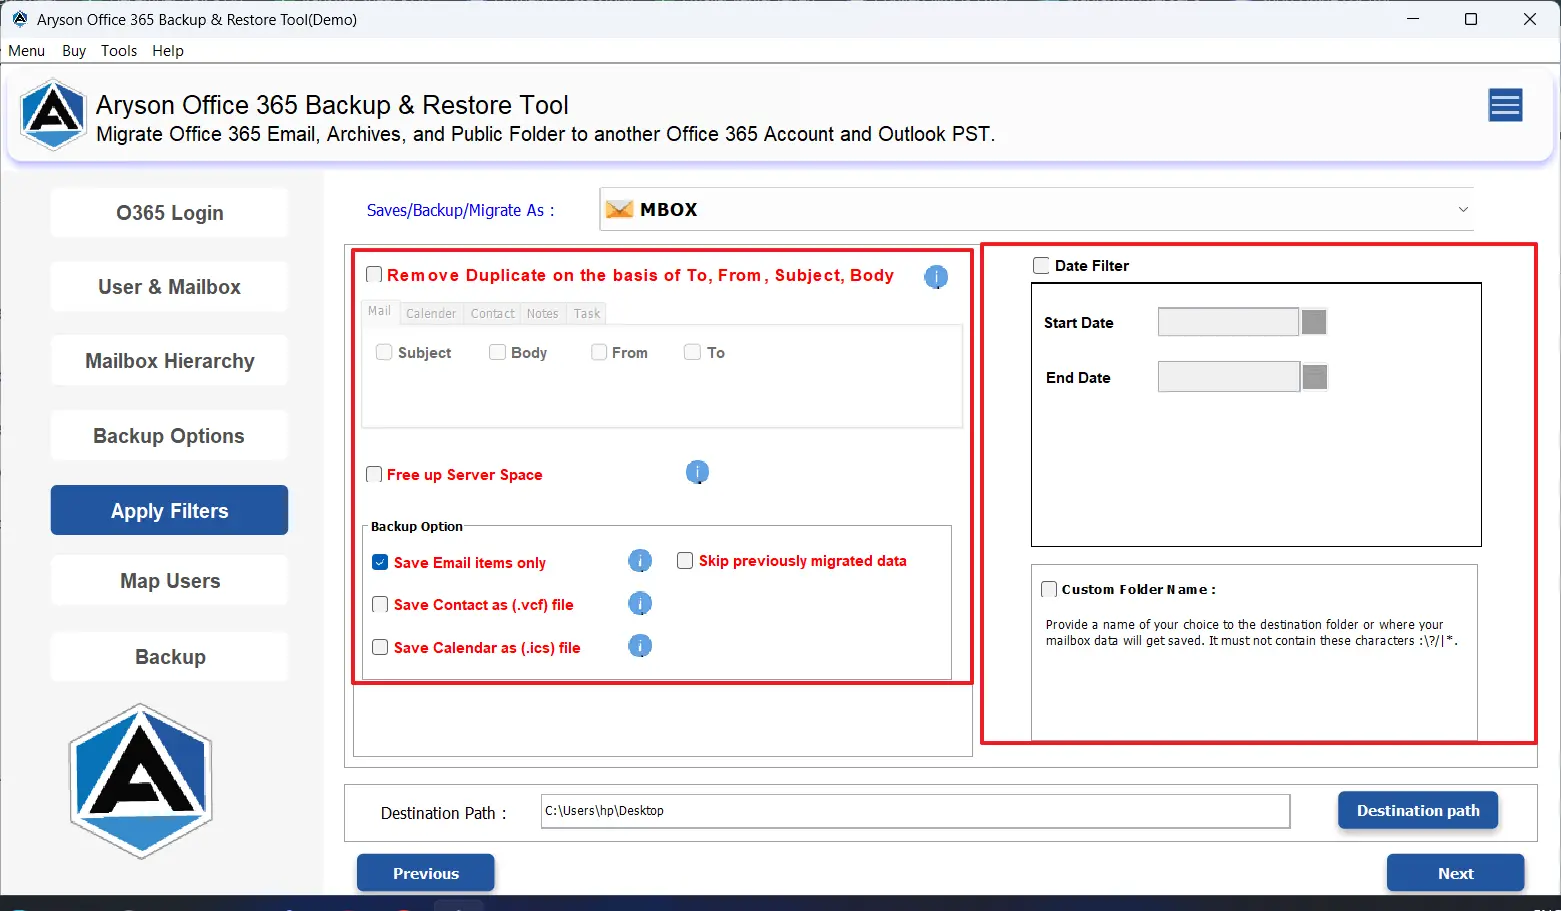The height and width of the screenshot is (911, 1561).
Task: Open the End Date calendar picker
Action: [1315, 377]
